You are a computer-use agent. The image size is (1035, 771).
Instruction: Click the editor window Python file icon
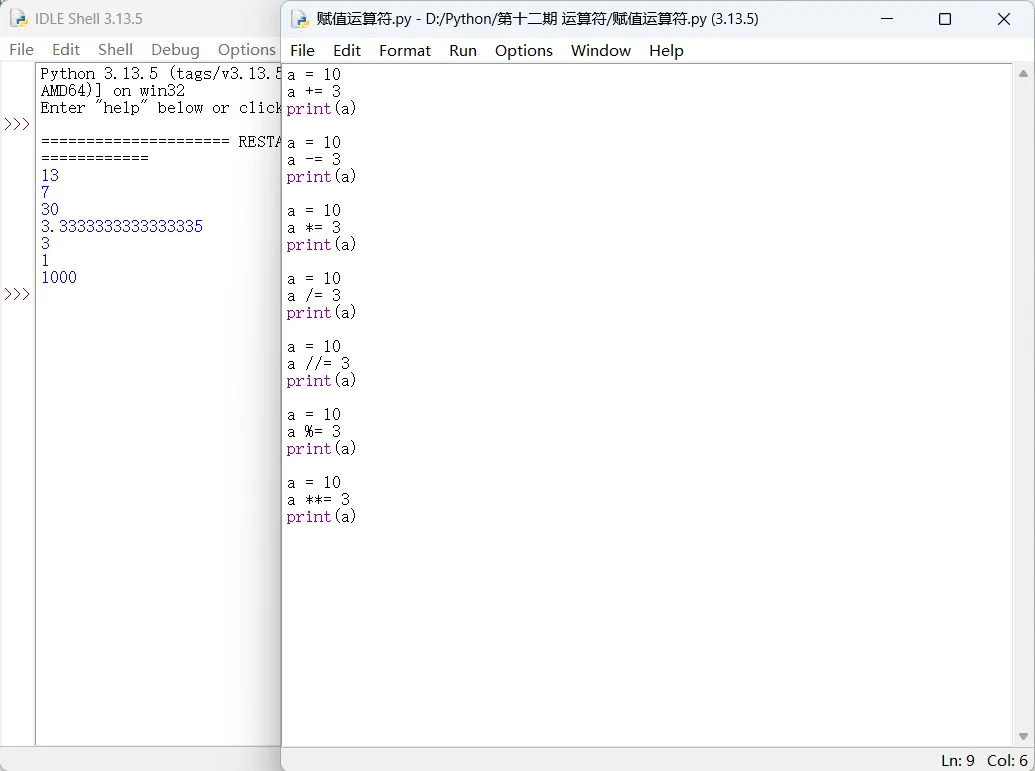[300, 19]
